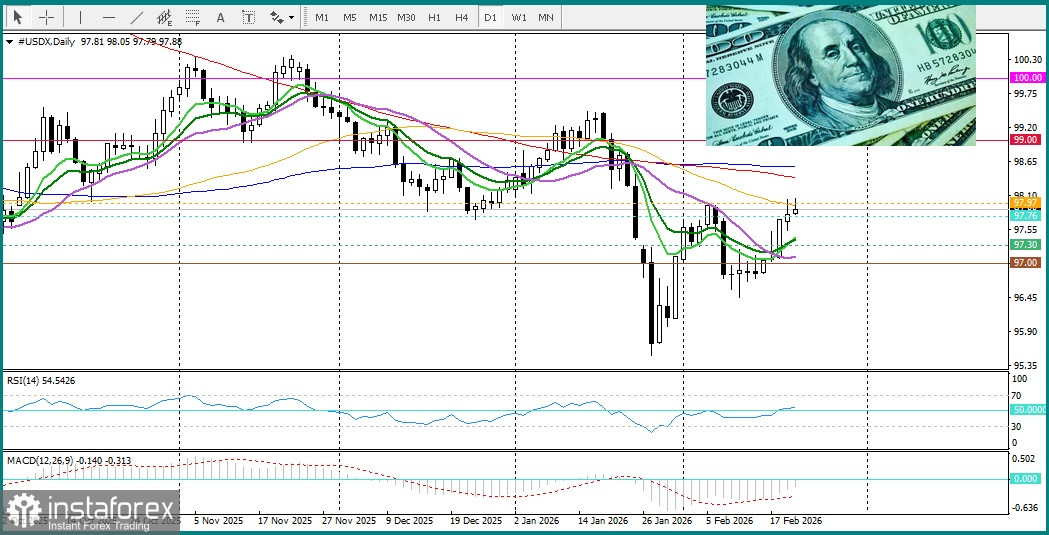Pick the vertical line drawing tool
1049x535 pixels.
[x=80, y=17]
